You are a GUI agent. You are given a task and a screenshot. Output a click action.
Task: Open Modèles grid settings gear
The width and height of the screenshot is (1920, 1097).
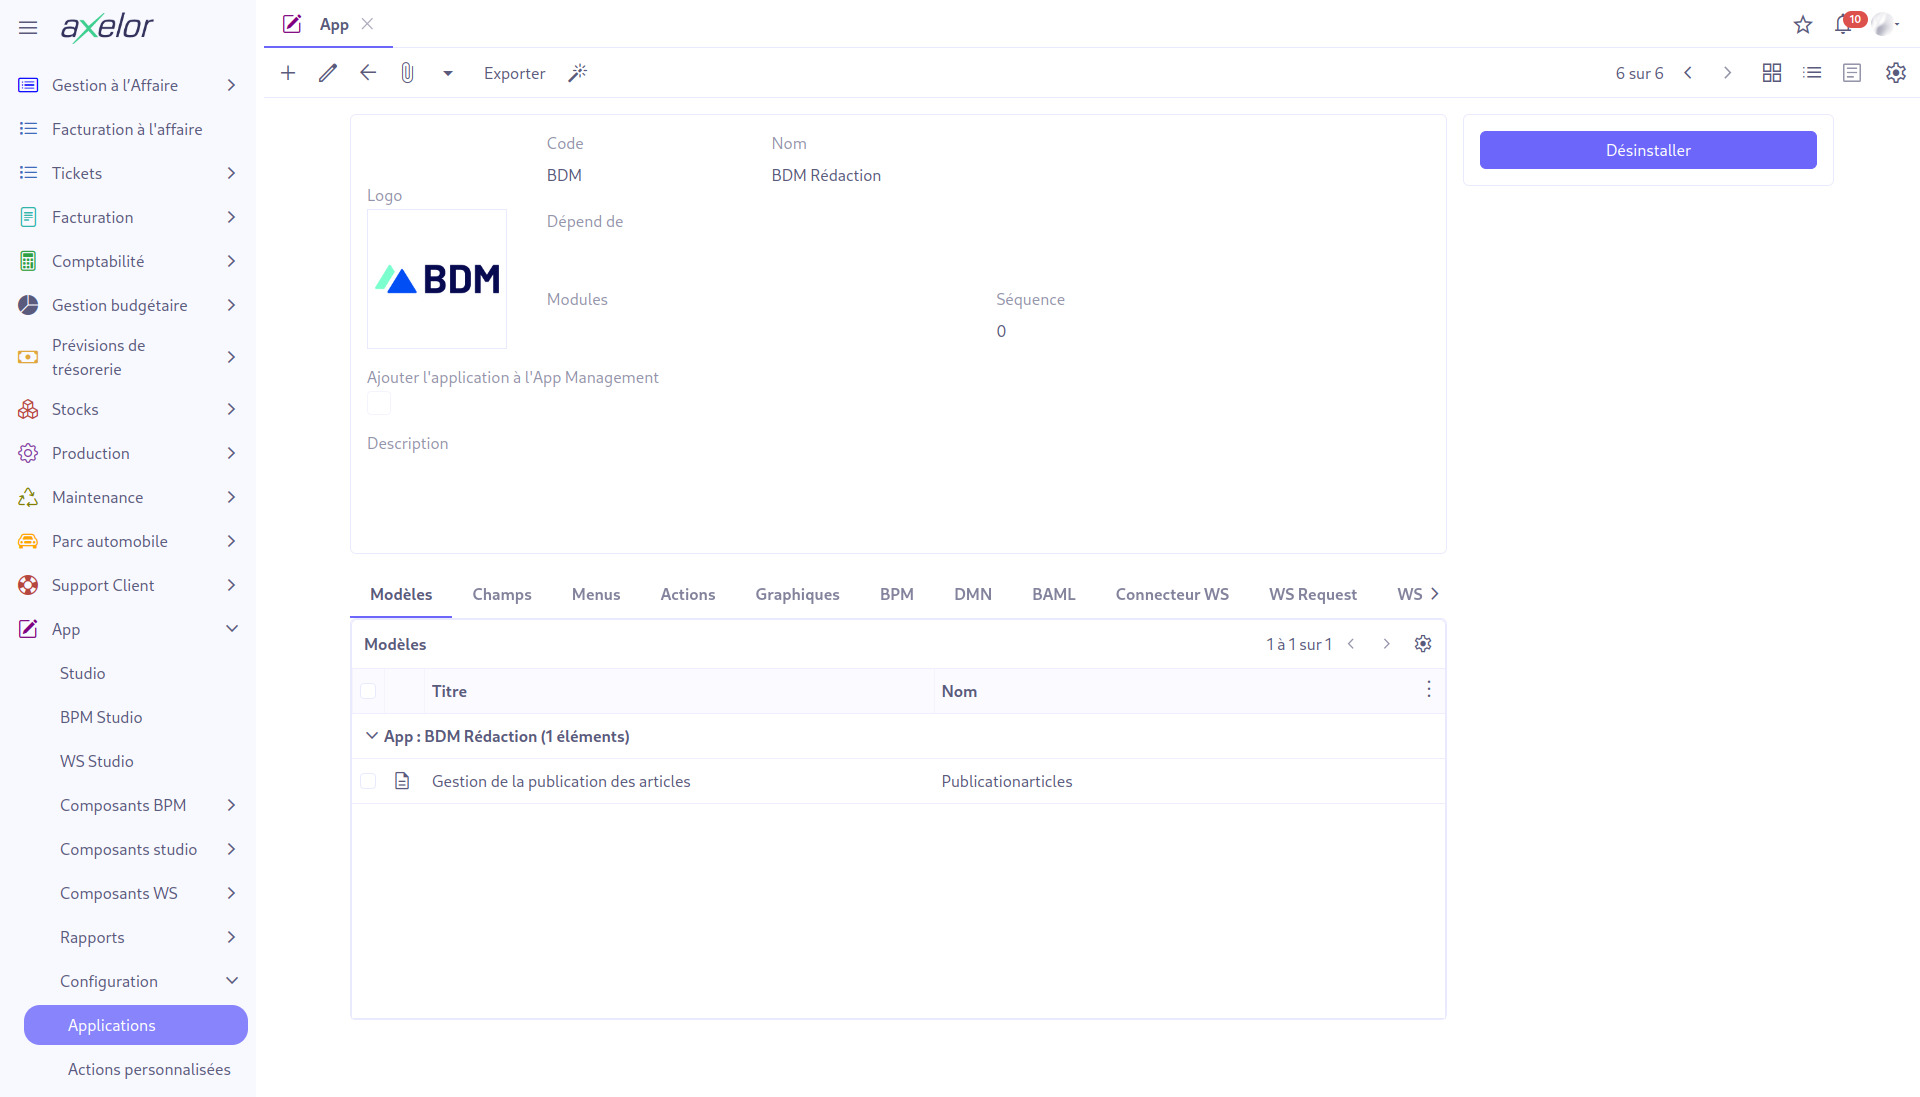click(x=1423, y=644)
